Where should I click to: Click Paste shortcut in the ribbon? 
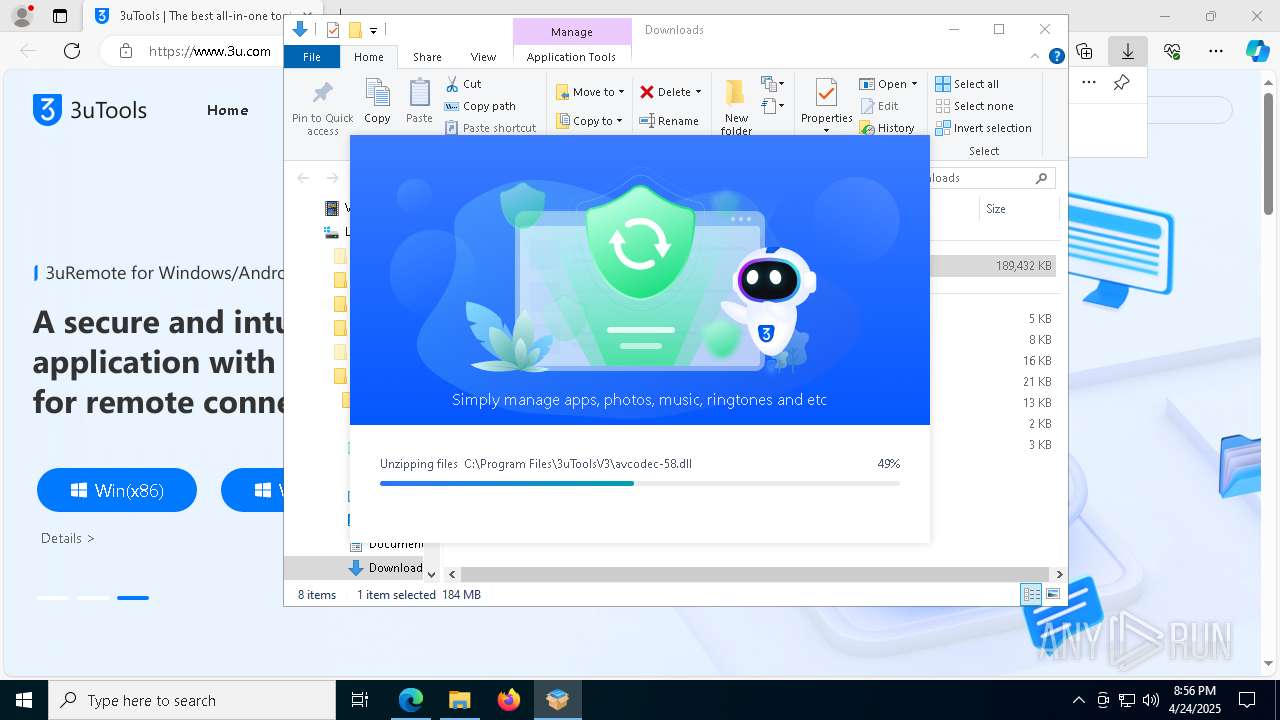click(x=490, y=128)
